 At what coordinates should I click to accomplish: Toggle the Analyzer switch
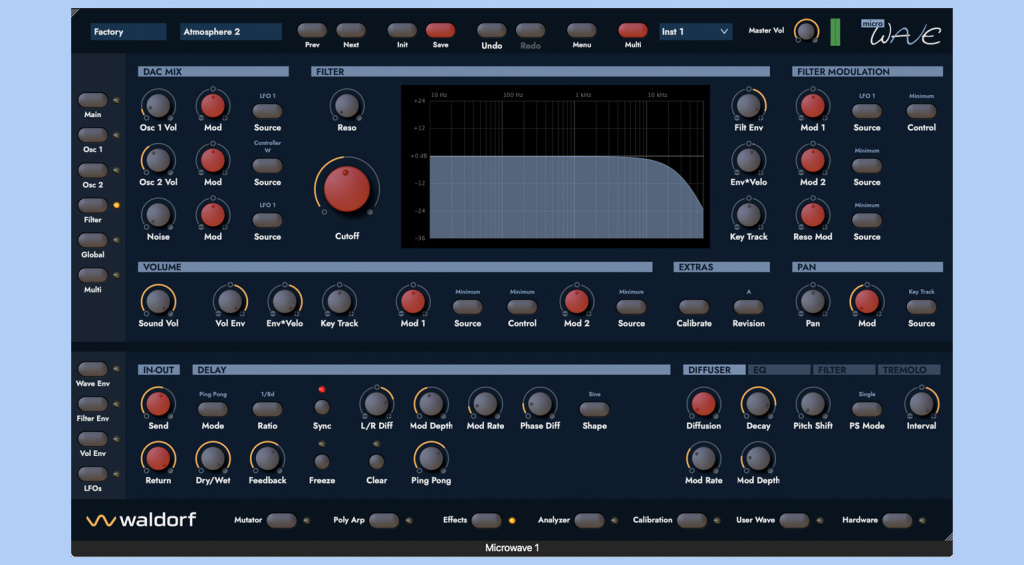pos(590,521)
